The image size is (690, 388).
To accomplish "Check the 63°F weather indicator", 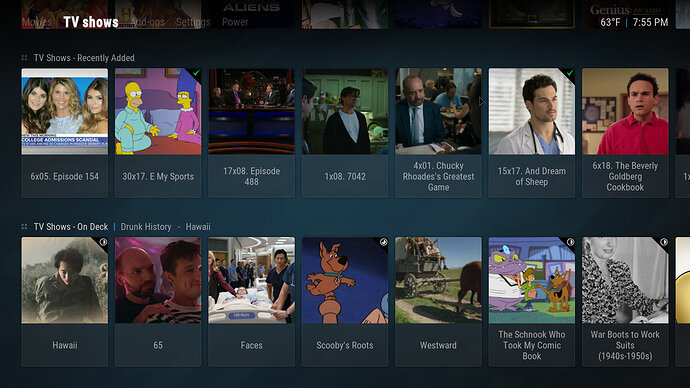I will click(x=610, y=22).
